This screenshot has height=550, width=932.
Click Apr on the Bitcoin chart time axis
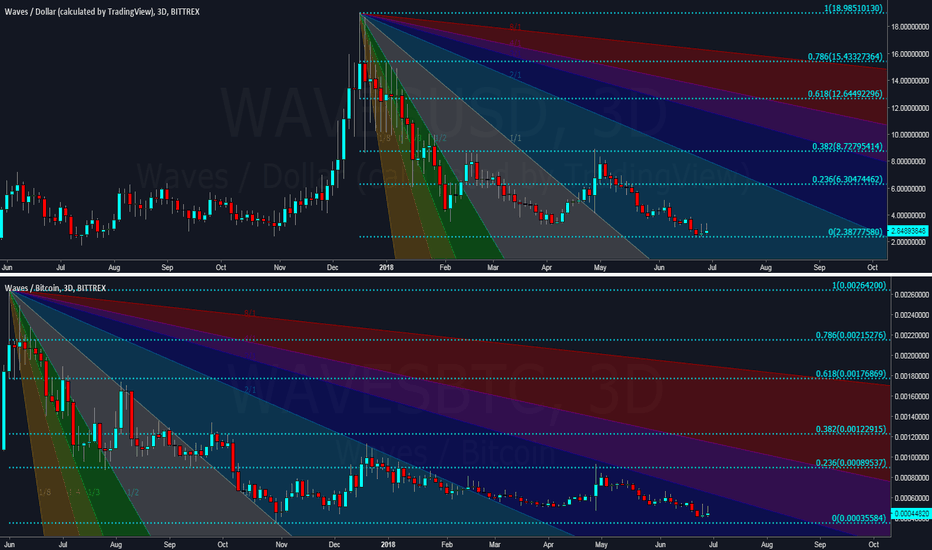point(548,544)
